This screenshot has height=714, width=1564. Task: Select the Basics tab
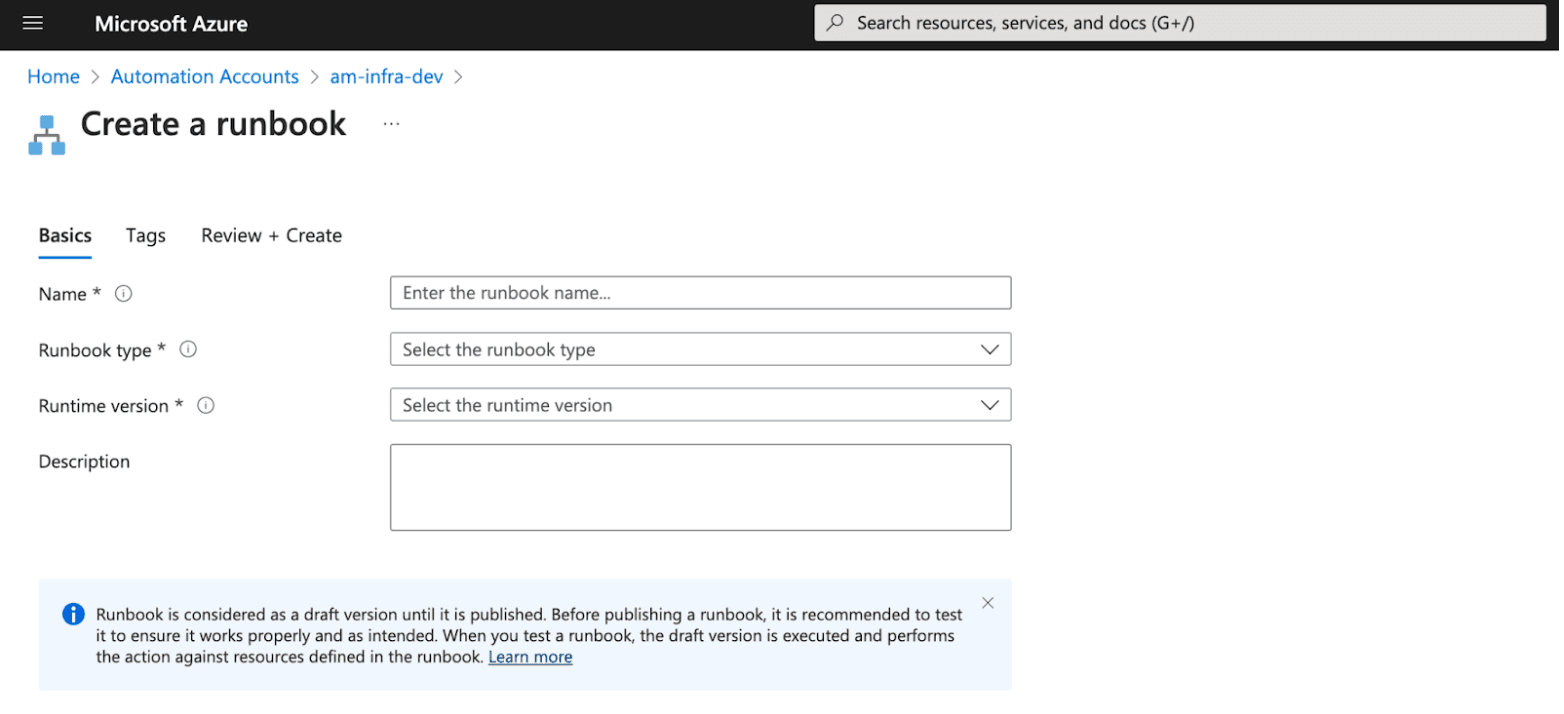(65, 236)
